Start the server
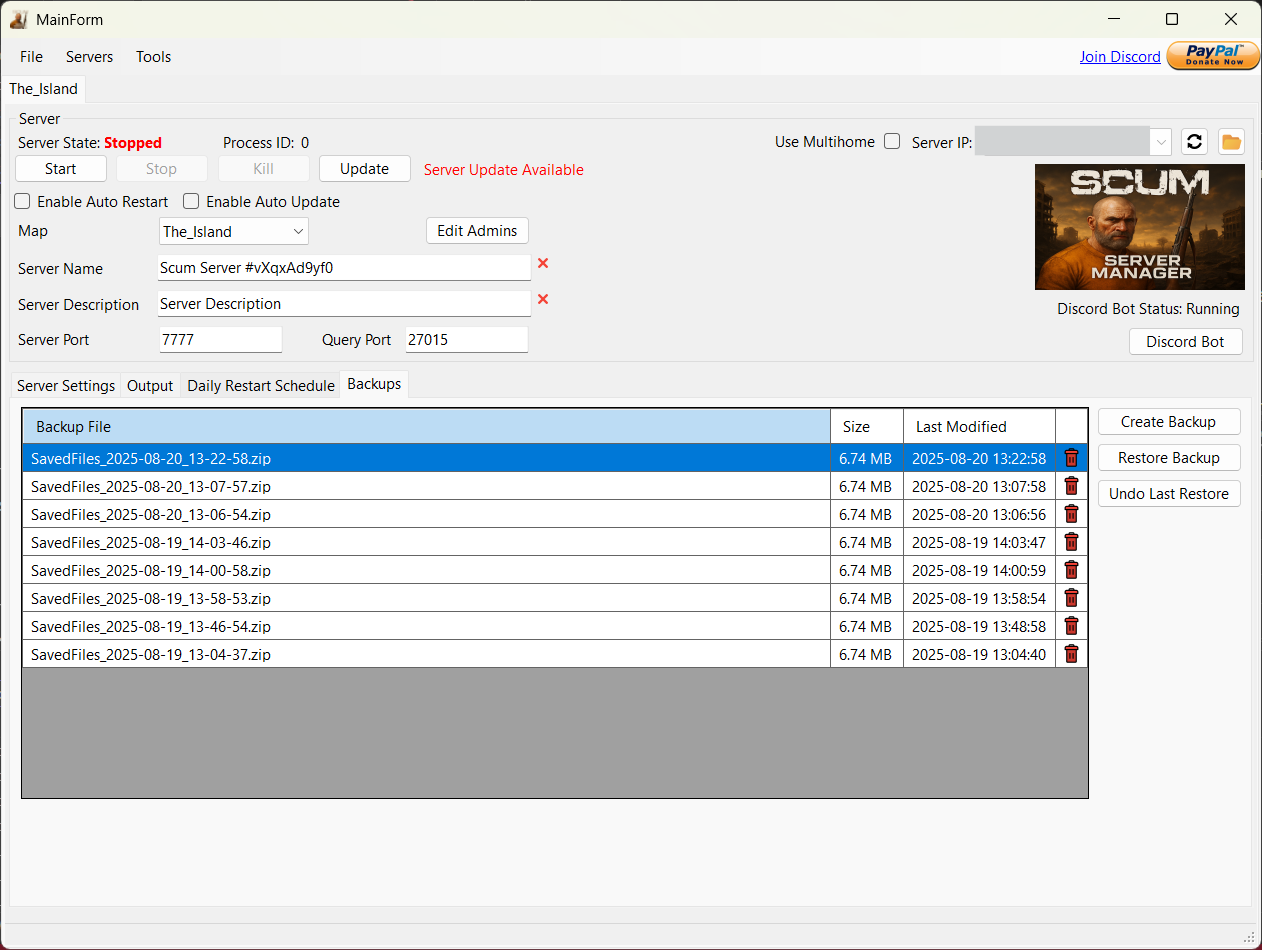This screenshot has height=950, width=1262. (61, 169)
